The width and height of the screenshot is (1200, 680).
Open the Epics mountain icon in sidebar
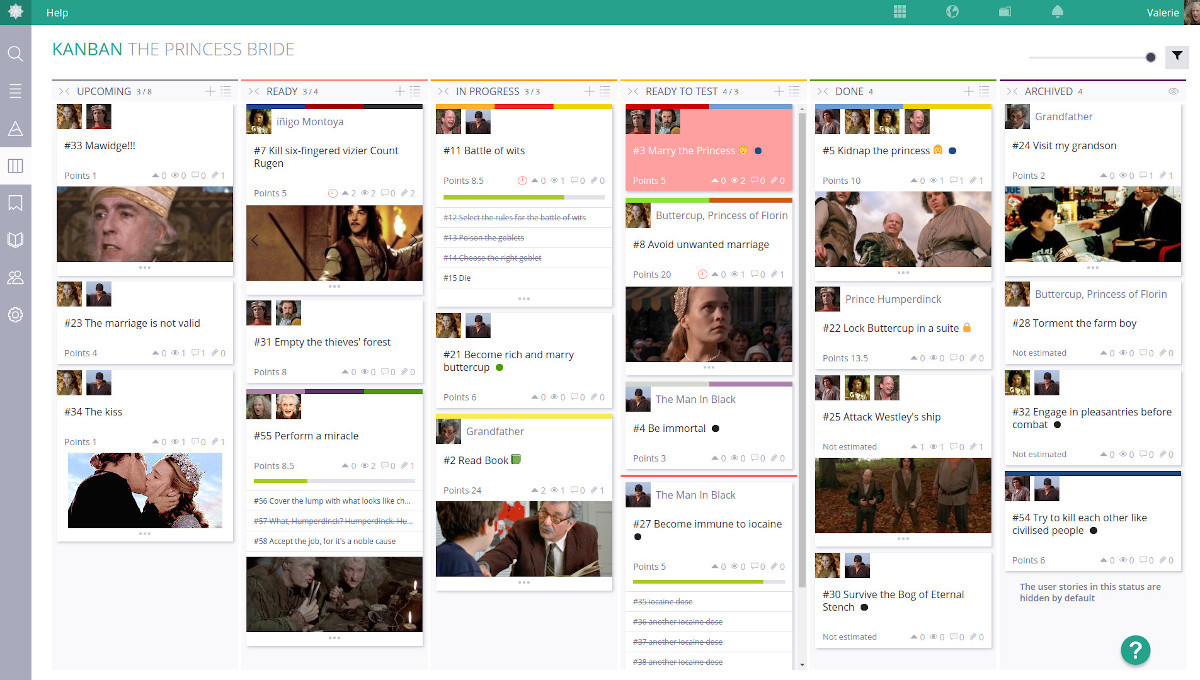coord(15,128)
